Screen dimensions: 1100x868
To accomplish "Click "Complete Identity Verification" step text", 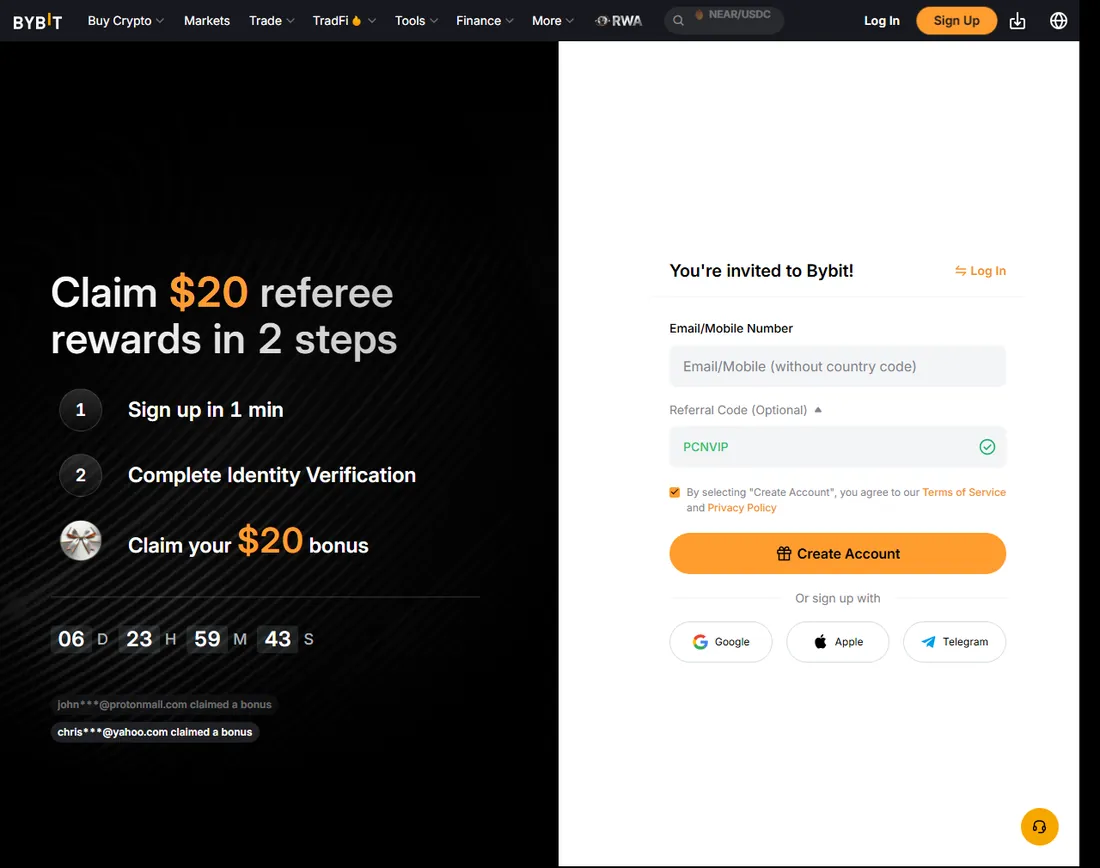I will (271, 475).
